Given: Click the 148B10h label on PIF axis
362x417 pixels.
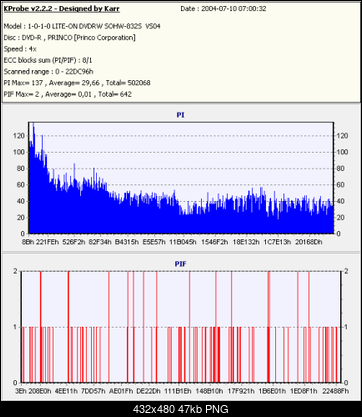Looking at the screenshot, I should (209, 391).
